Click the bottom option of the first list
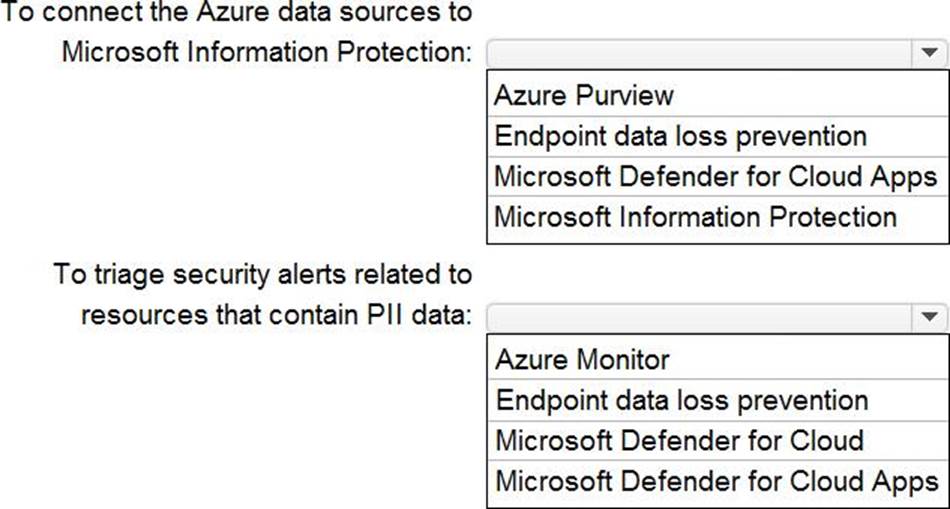Screen dimensions: 950x509 pos(695,217)
